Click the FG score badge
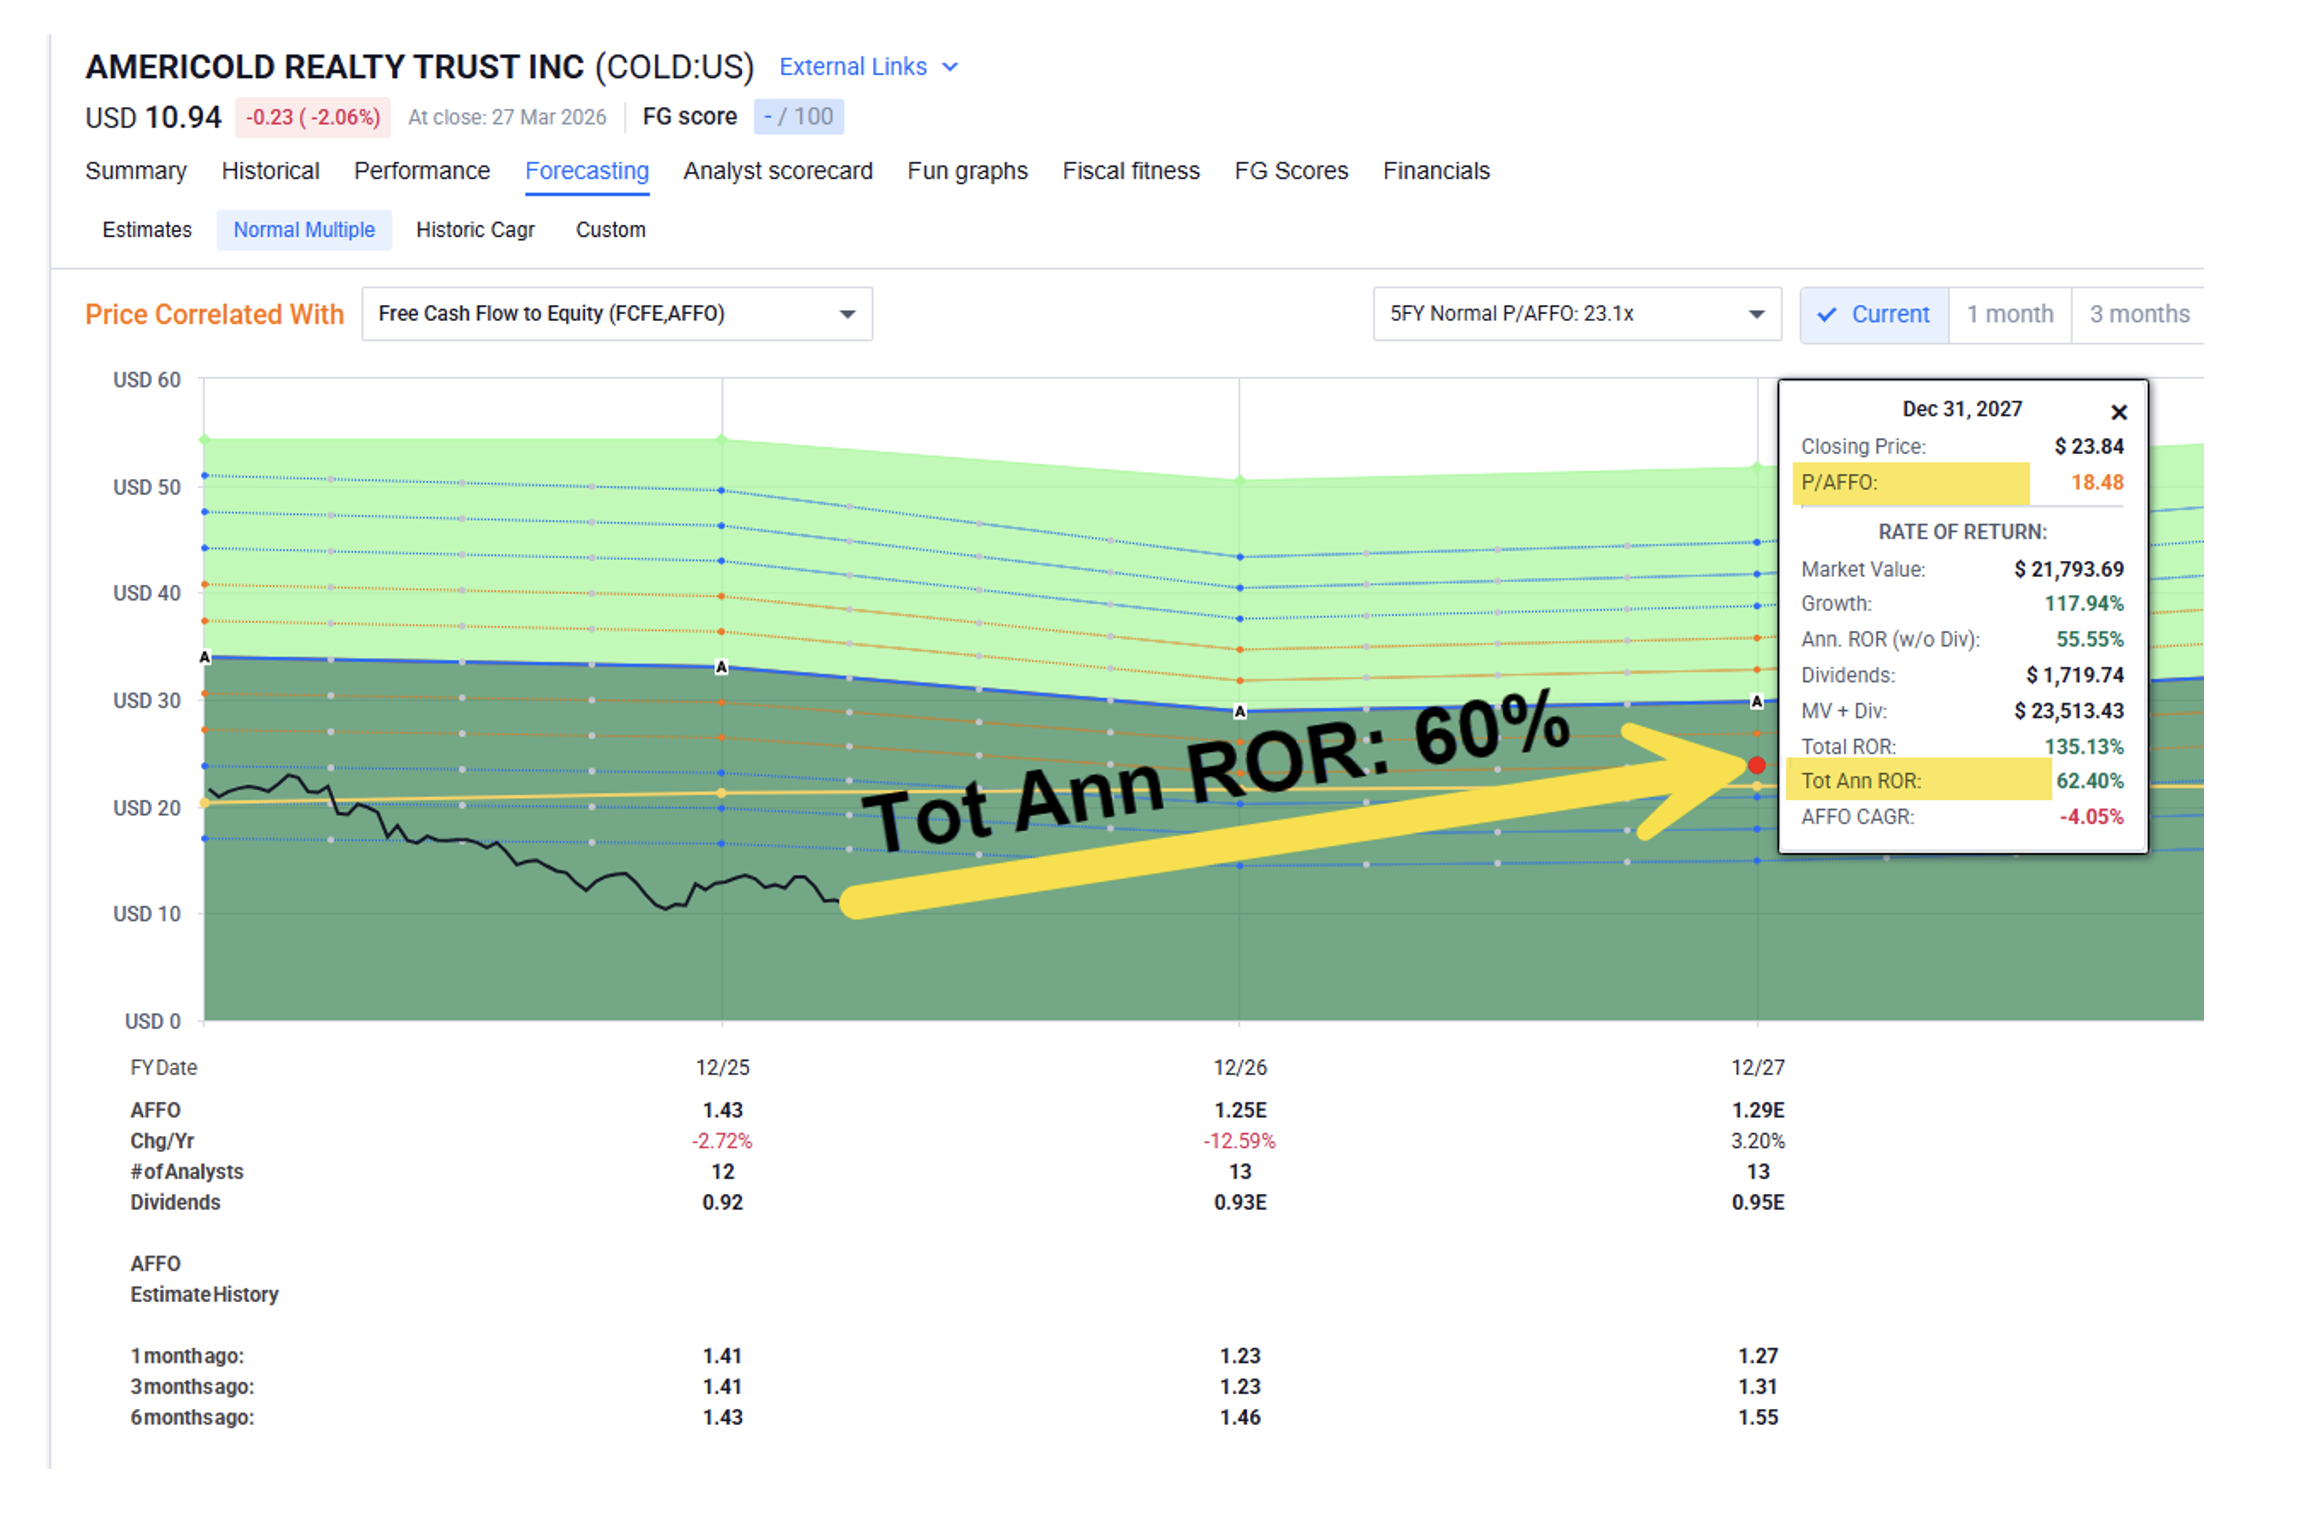The height and width of the screenshot is (1538, 2298). 798,117
